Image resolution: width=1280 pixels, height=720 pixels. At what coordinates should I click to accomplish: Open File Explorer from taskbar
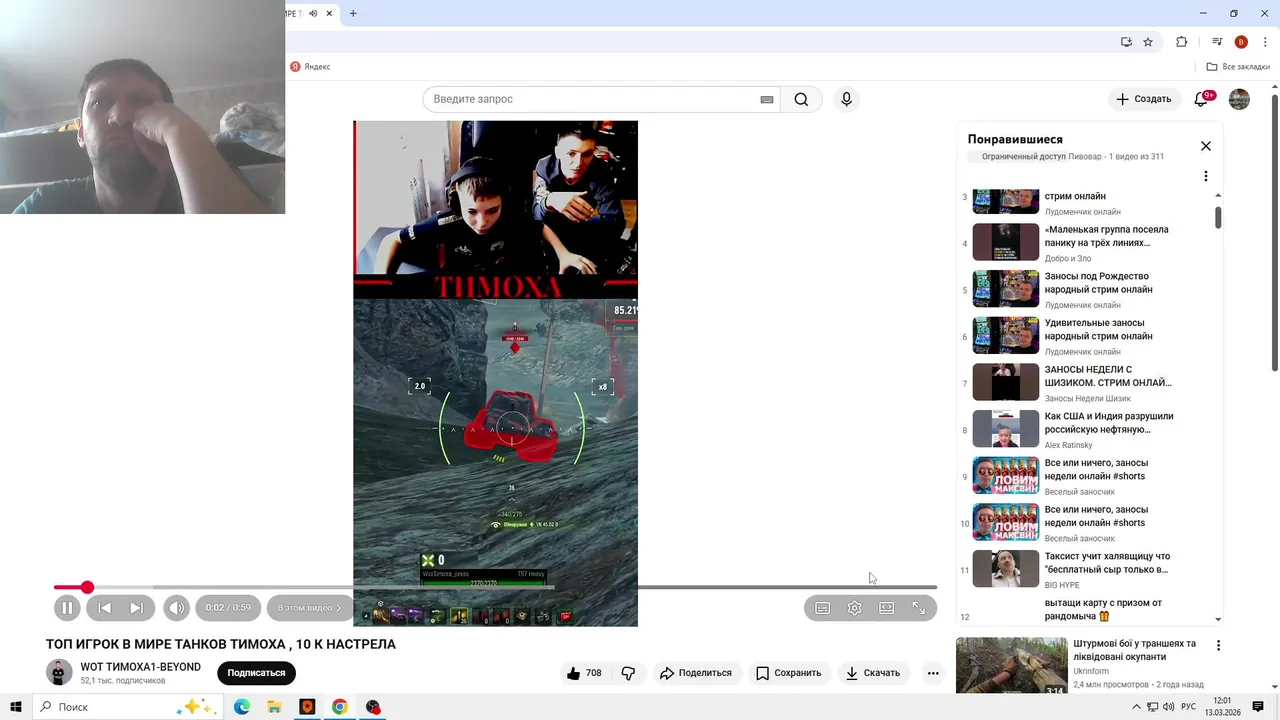274,707
